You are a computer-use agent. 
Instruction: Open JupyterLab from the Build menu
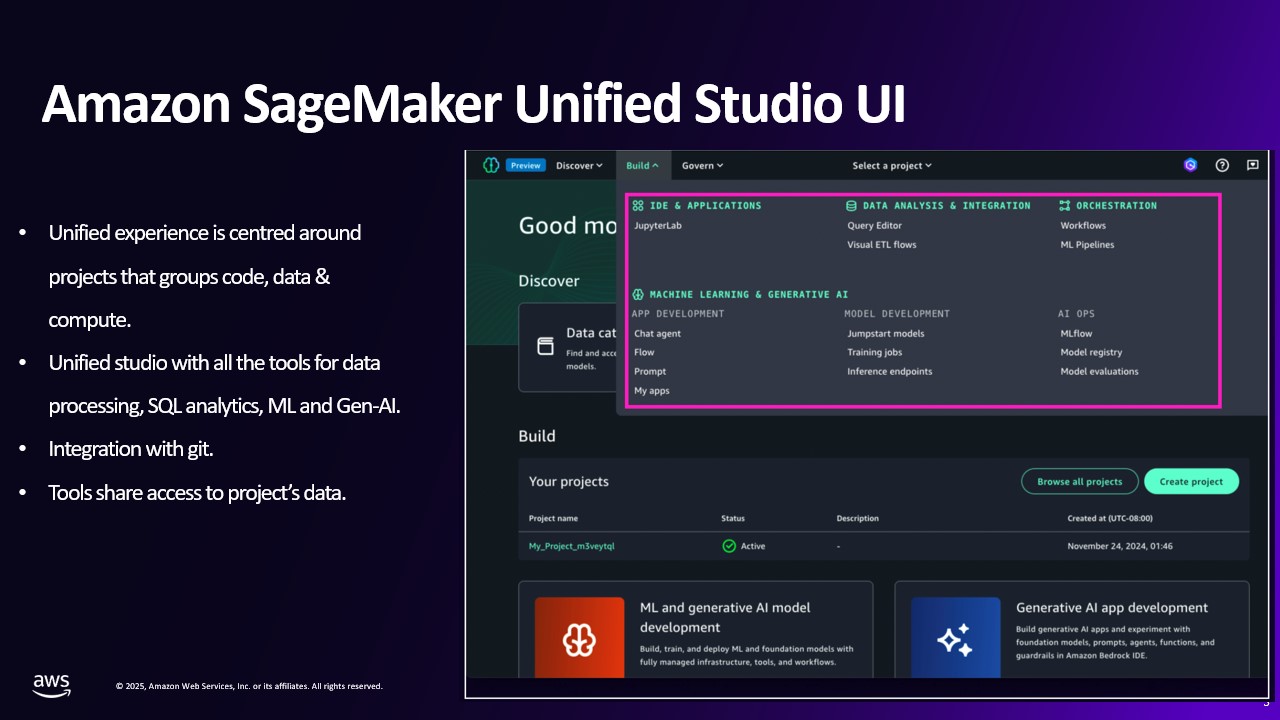tap(658, 226)
